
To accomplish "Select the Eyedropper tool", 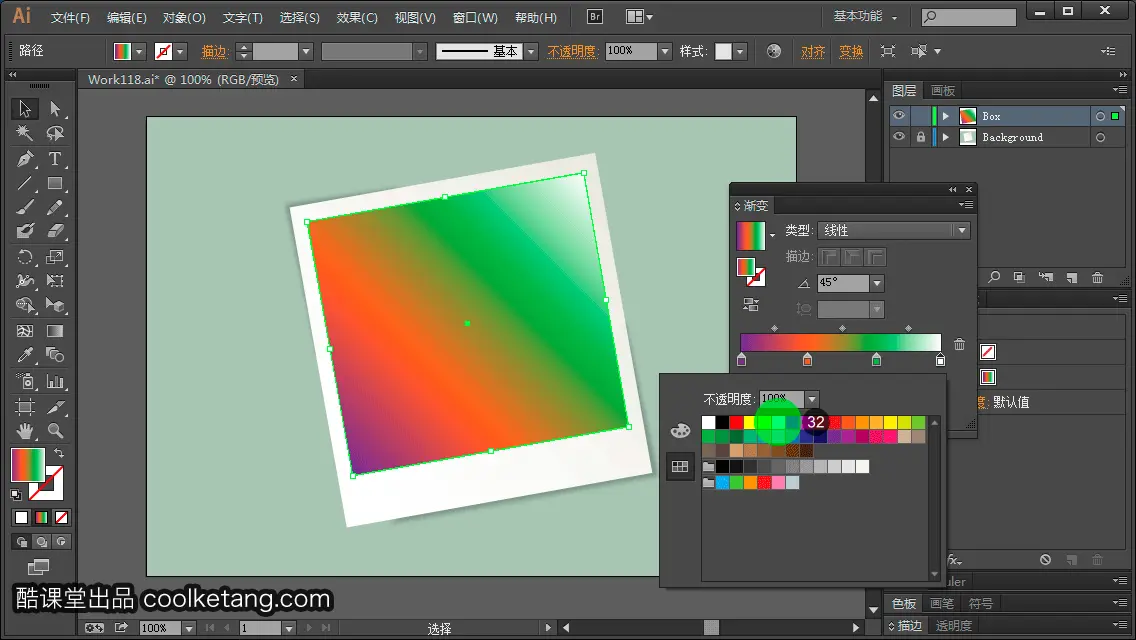I will coord(25,356).
